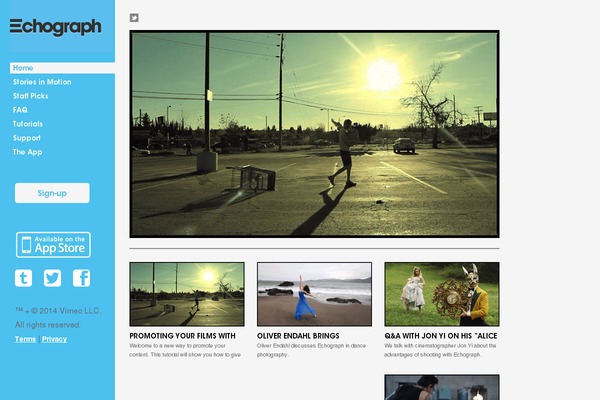Open the Privacy link
The height and width of the screenshot is (400, 600).
[x=54, y=339]
